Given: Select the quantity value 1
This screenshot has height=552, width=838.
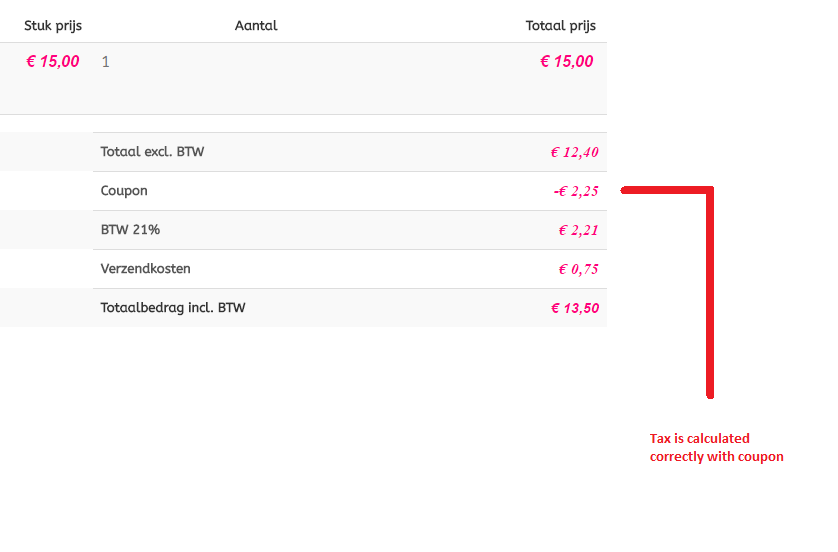Looking at the screenshot, I should [x=106, y=62].
